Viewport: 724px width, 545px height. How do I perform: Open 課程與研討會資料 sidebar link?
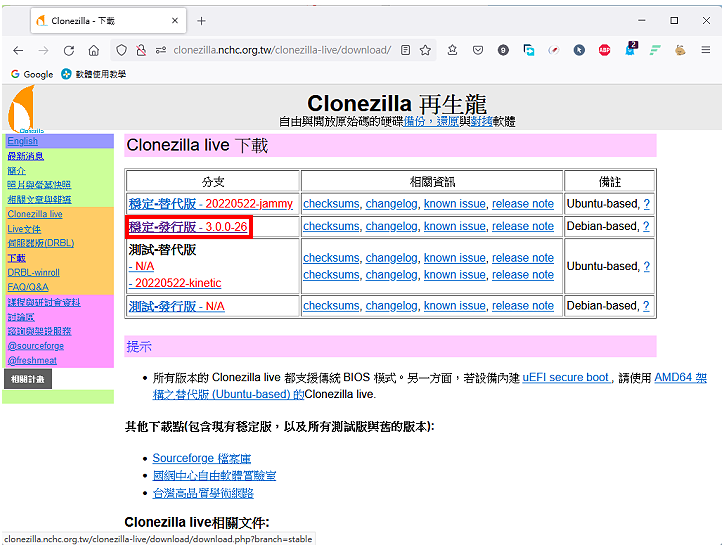(x=44, y=303)
